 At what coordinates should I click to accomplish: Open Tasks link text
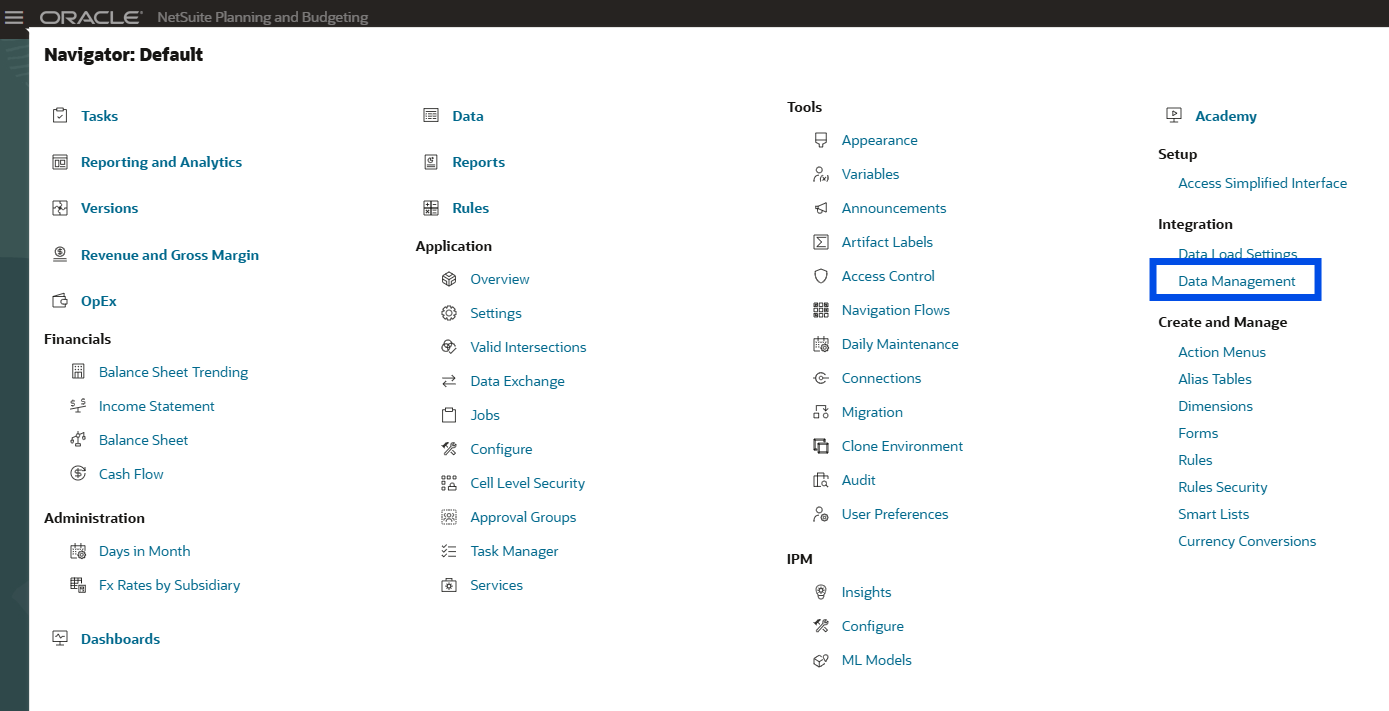[x=99, y=116]
